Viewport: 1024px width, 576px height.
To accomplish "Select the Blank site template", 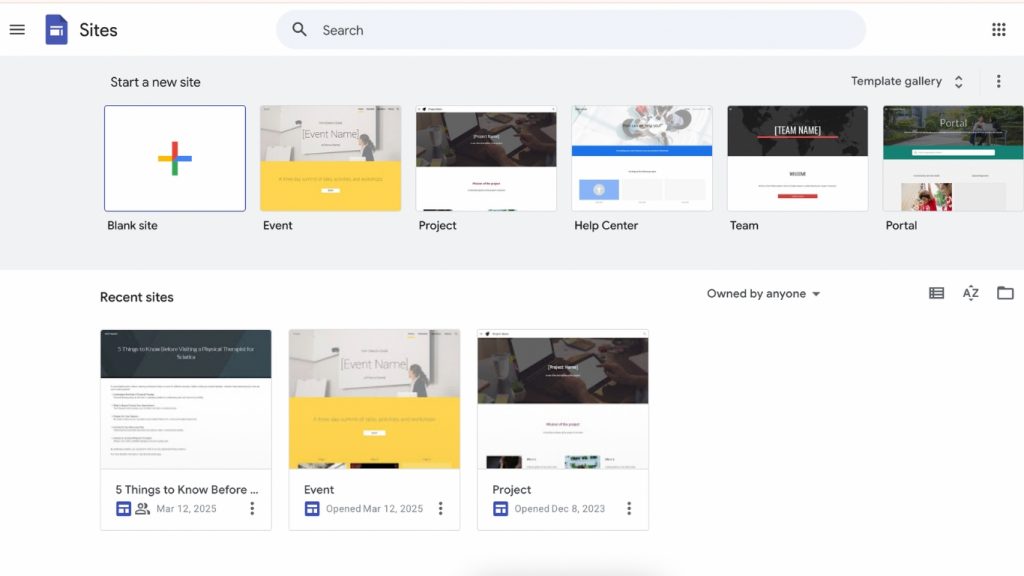I will 175,160.
